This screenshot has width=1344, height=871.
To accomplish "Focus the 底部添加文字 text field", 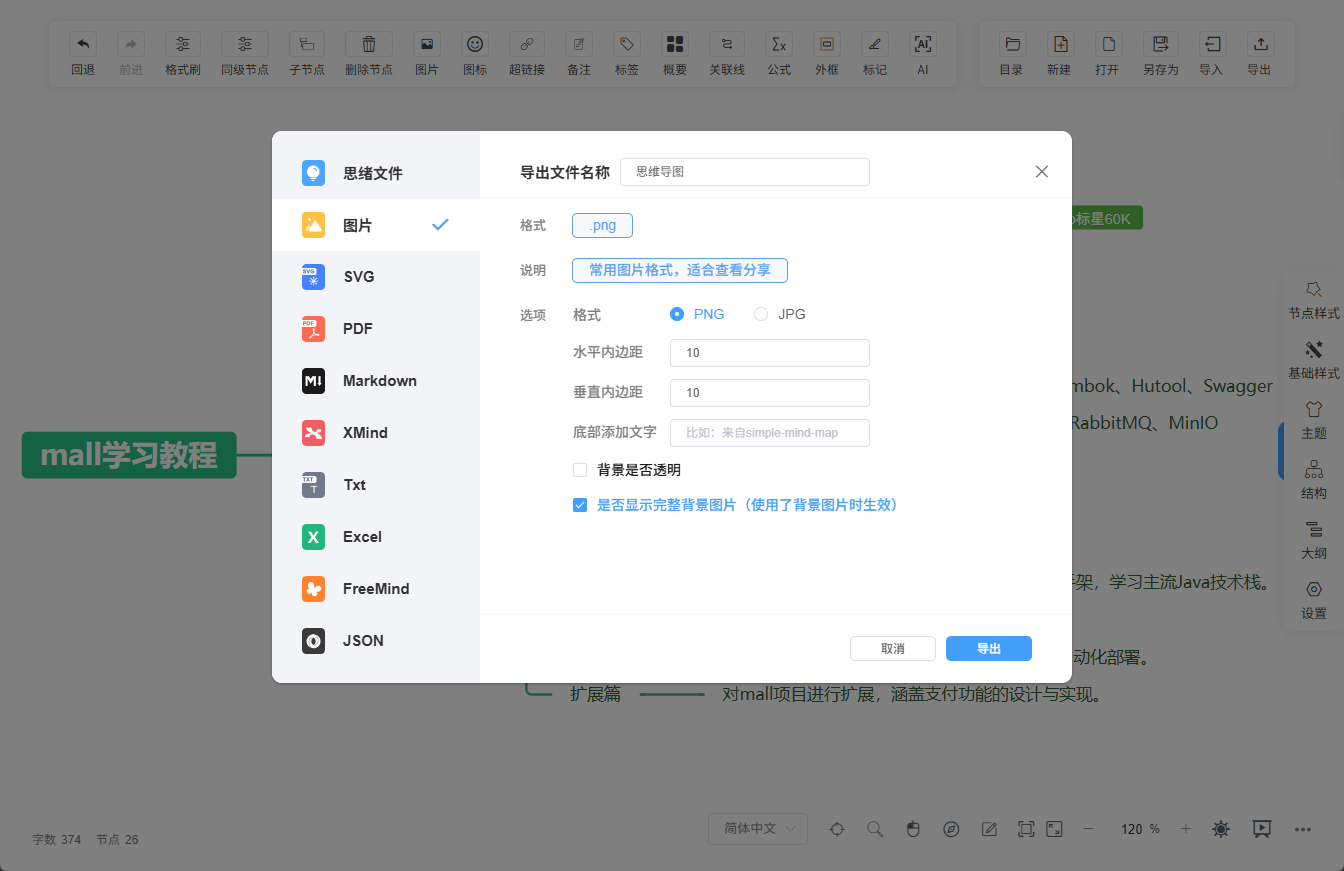I will (x=769, y=432).
